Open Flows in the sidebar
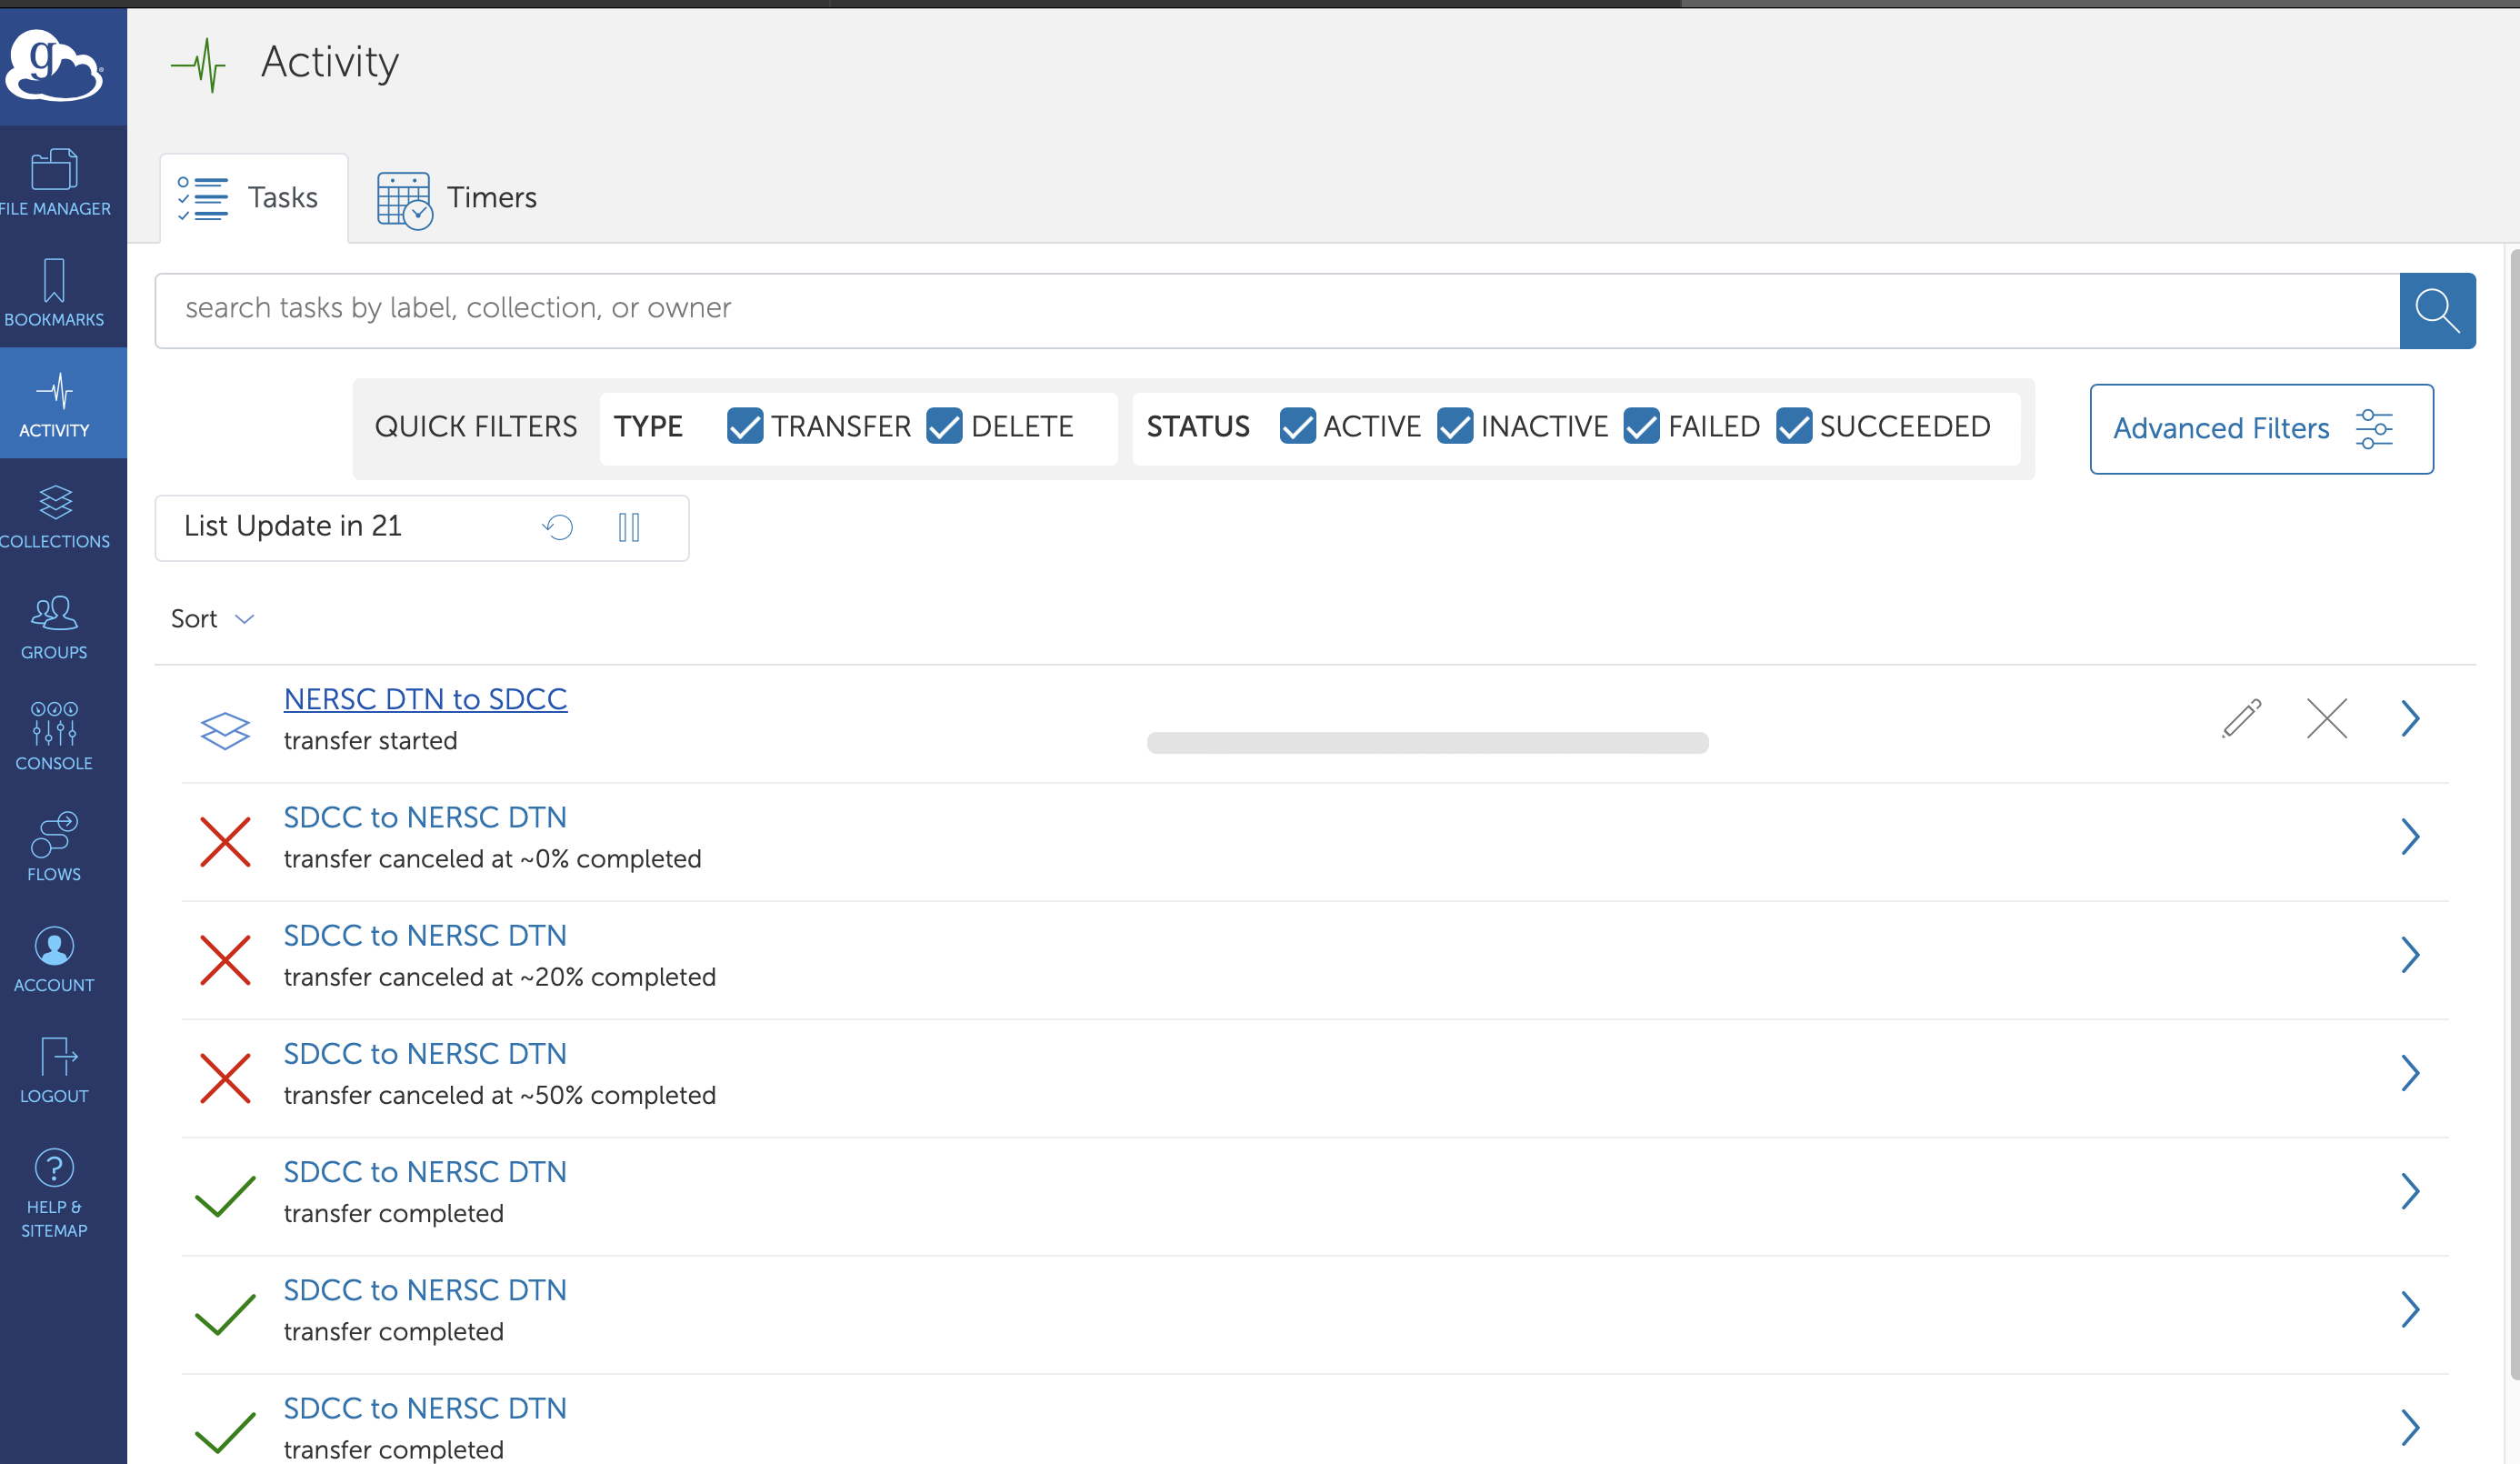This screenshot has height=1464, width=2520. [55, 848]
